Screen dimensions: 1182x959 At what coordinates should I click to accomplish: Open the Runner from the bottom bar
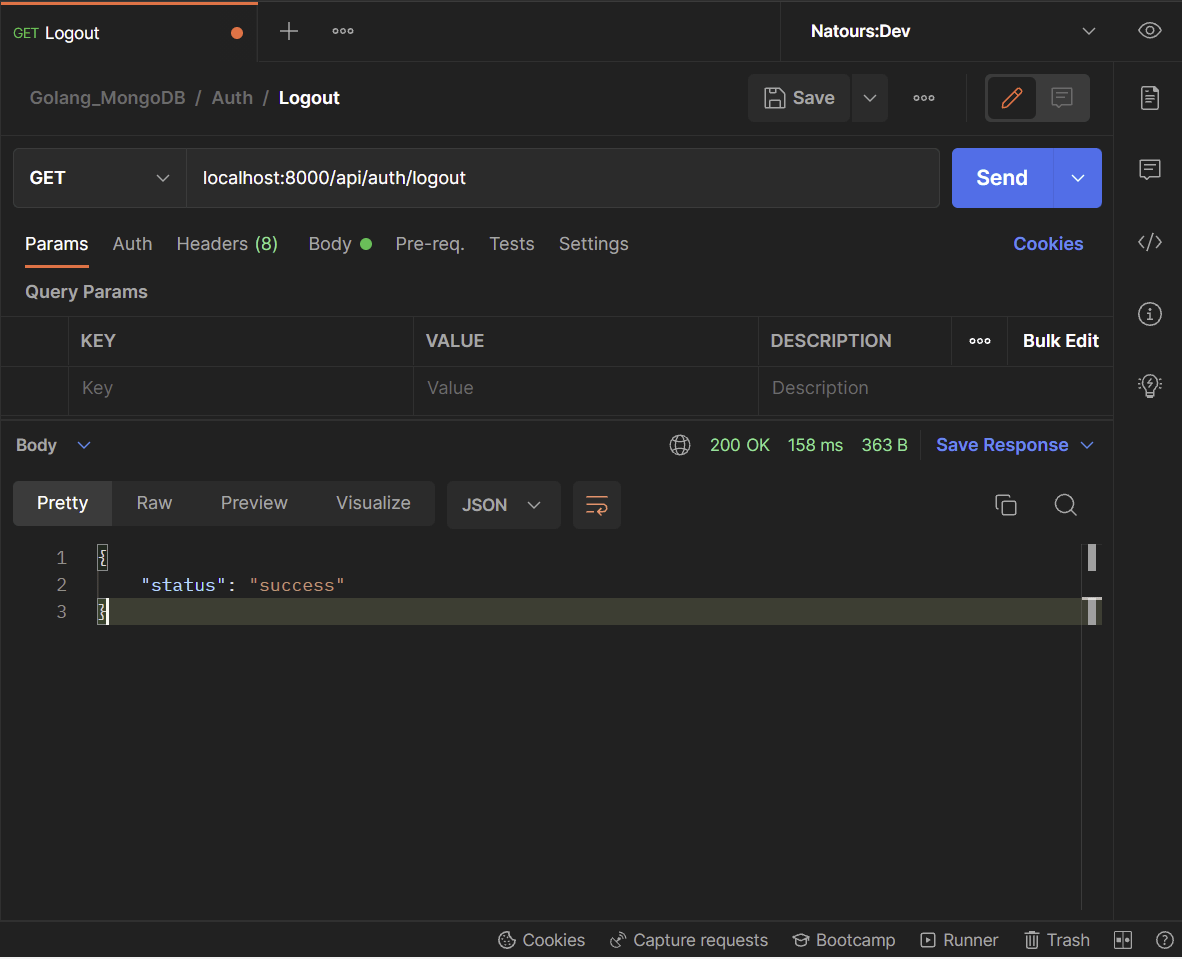958,940
